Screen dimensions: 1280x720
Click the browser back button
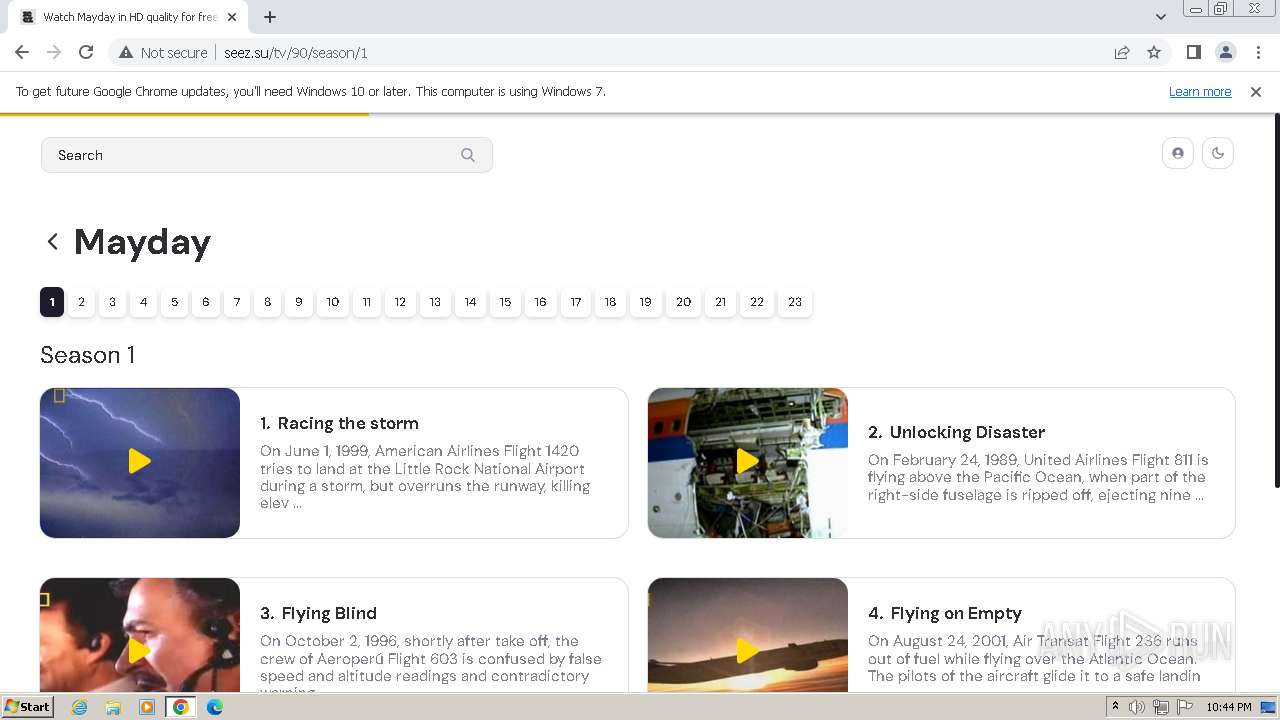click(22, 53)
